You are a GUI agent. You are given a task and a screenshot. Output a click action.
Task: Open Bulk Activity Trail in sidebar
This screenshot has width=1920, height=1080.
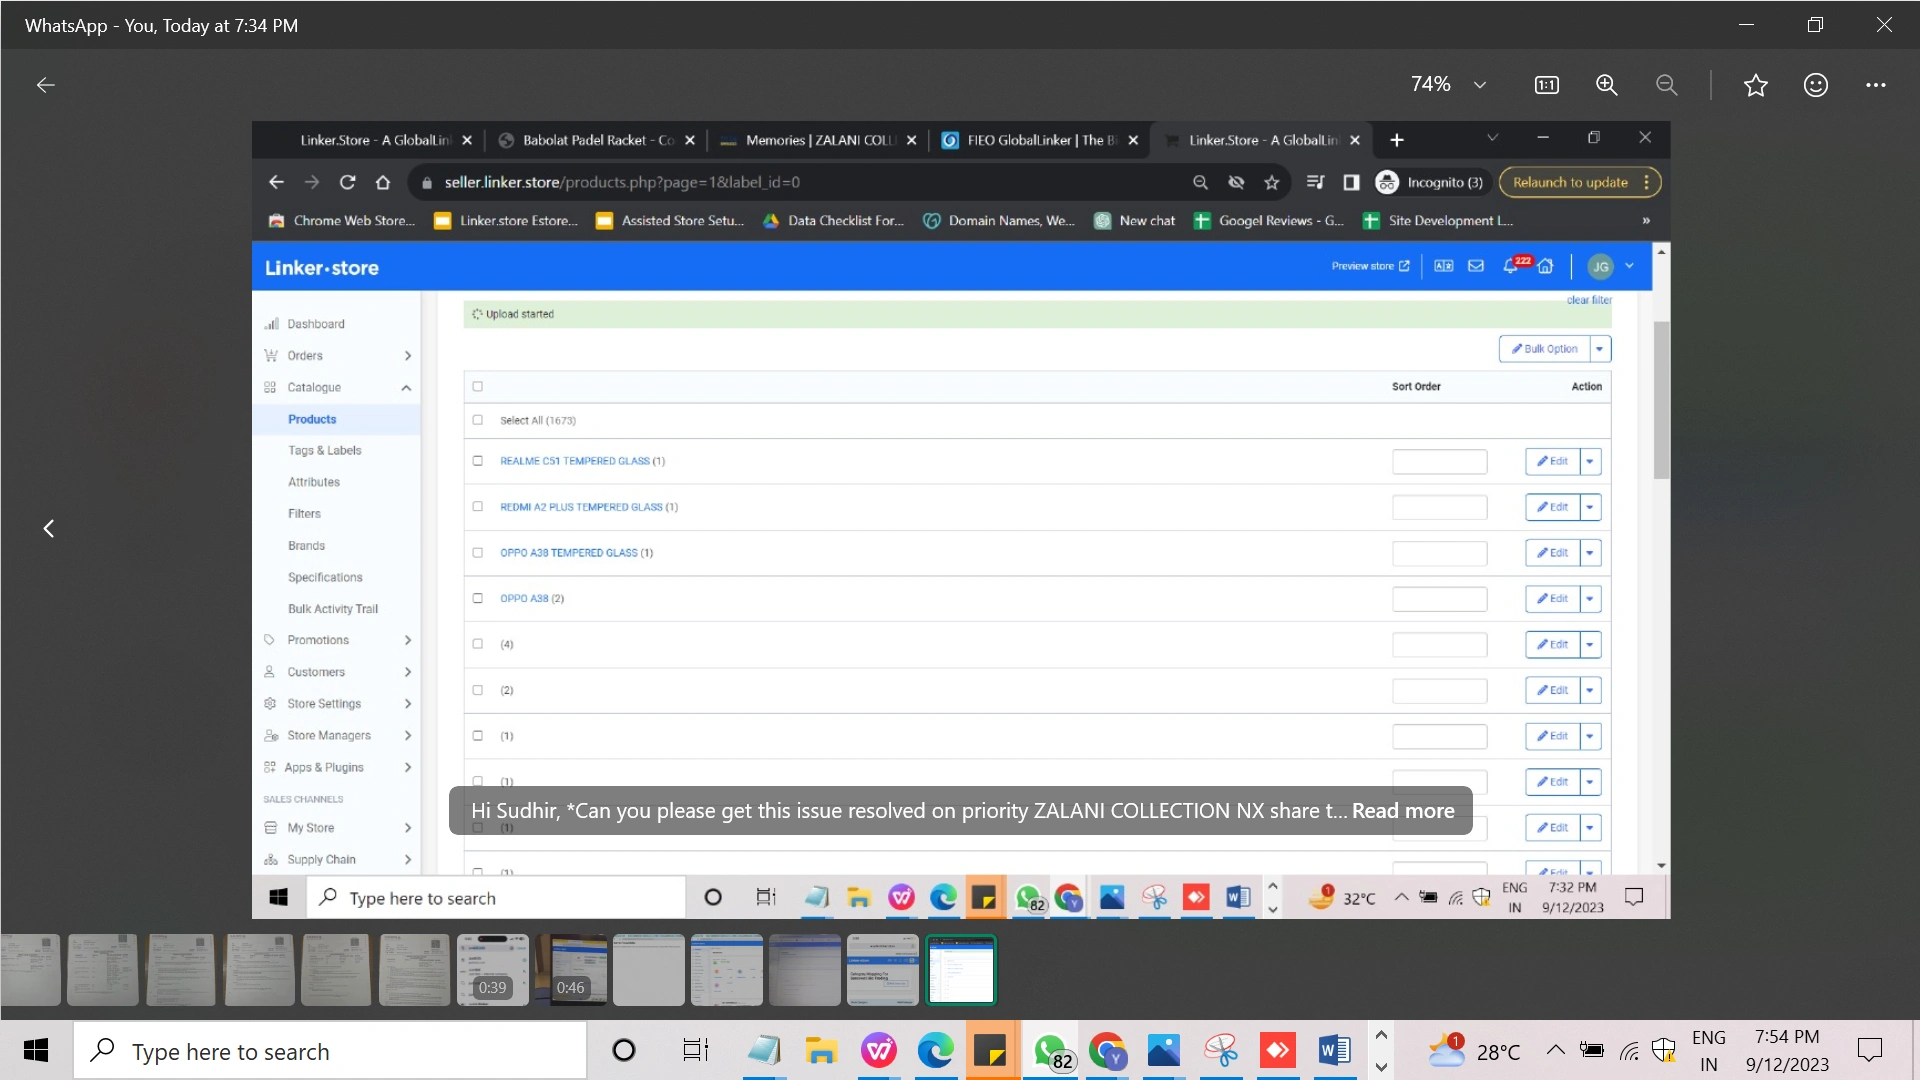pos(333,609)
